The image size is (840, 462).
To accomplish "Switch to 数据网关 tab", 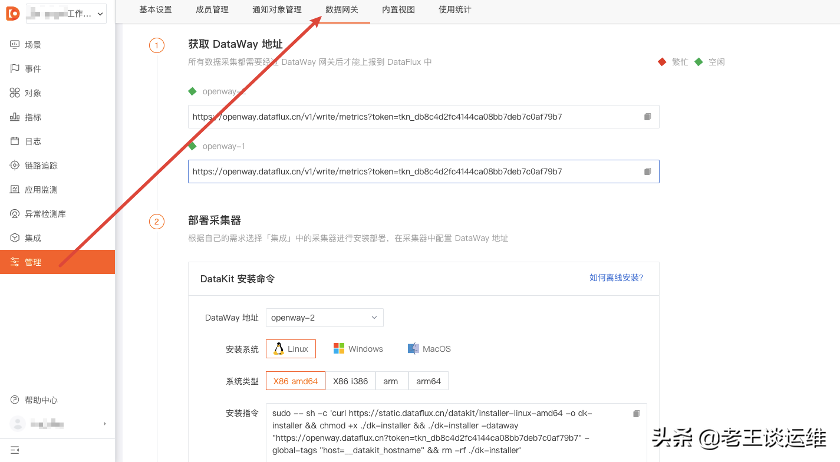I will [x=342, y=10].
